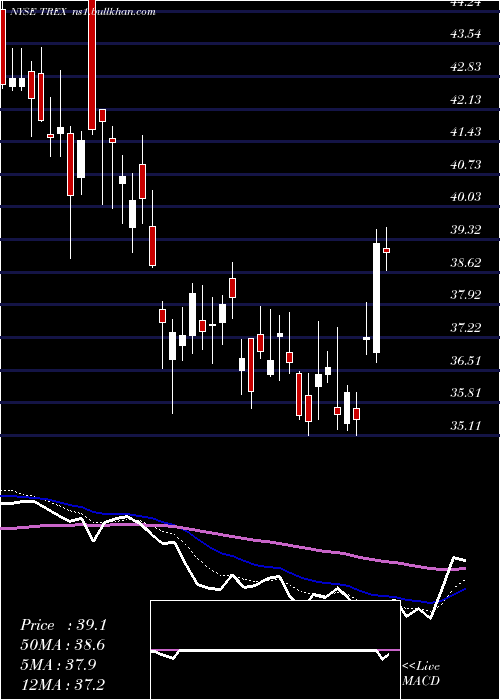Click the 40.03 price axis label

click(466, 197)
